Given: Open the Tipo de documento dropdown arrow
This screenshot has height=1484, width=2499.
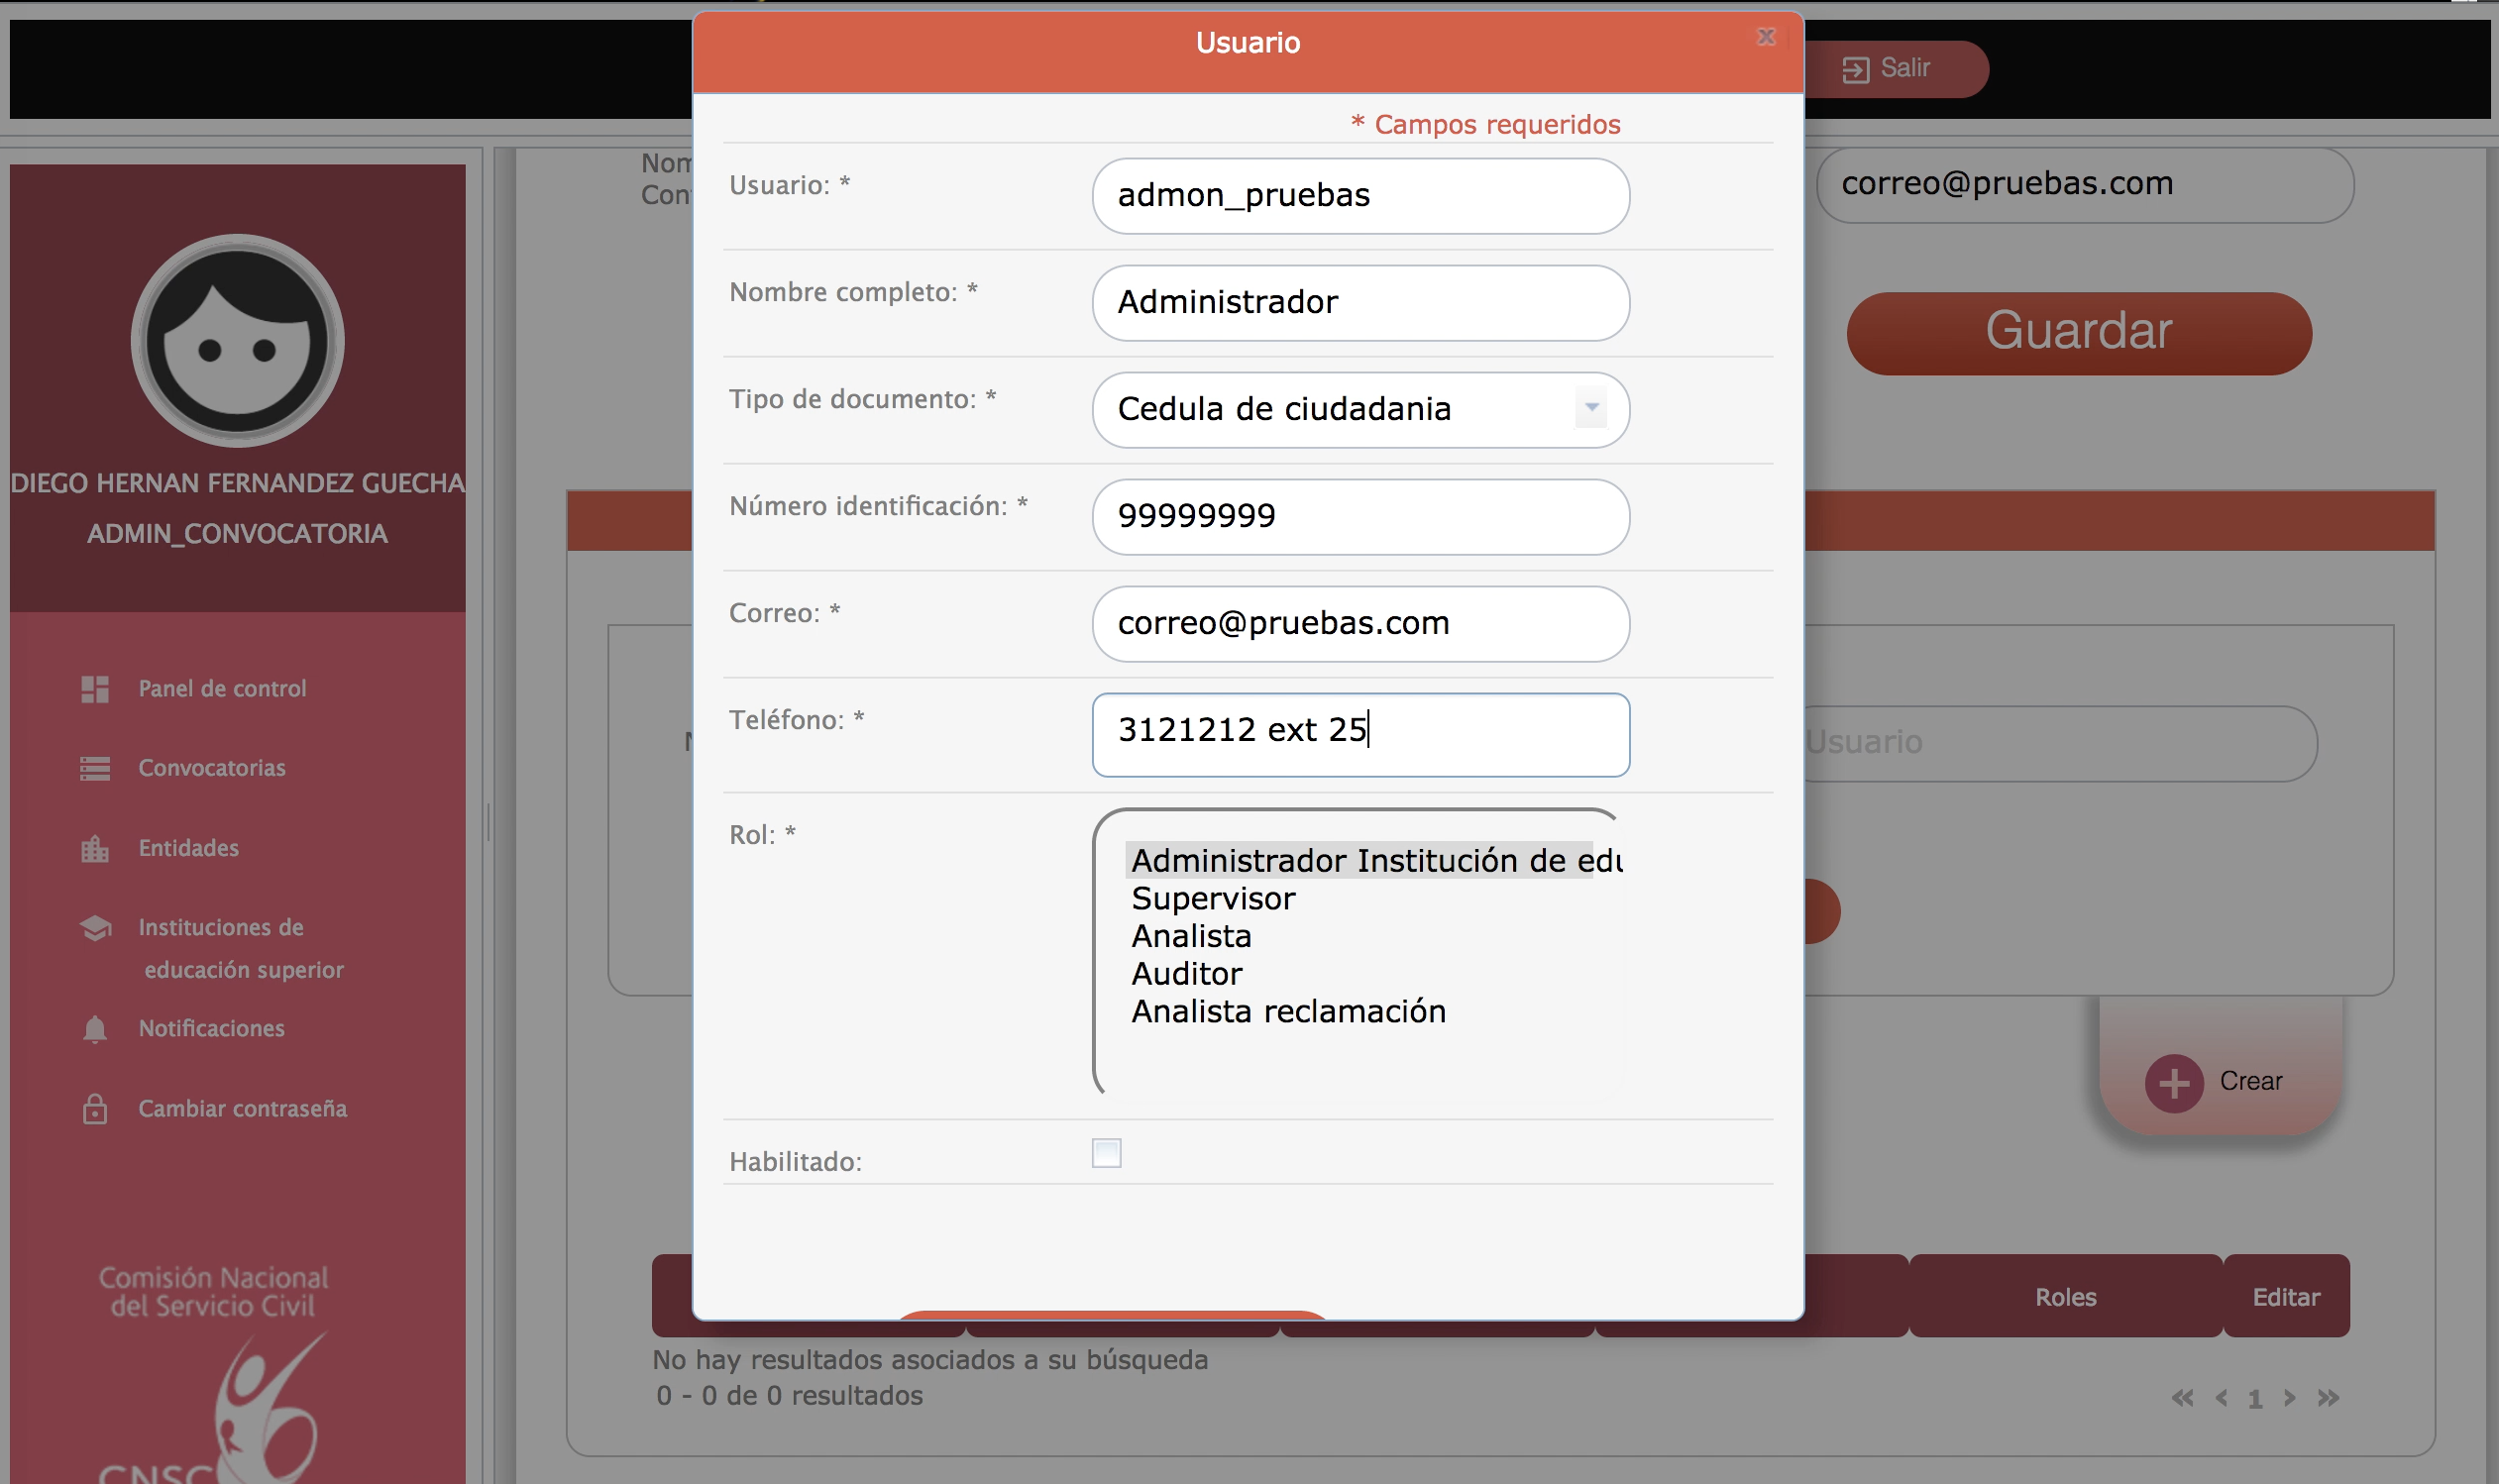Looking at the screenshot, I should 1591,408.
